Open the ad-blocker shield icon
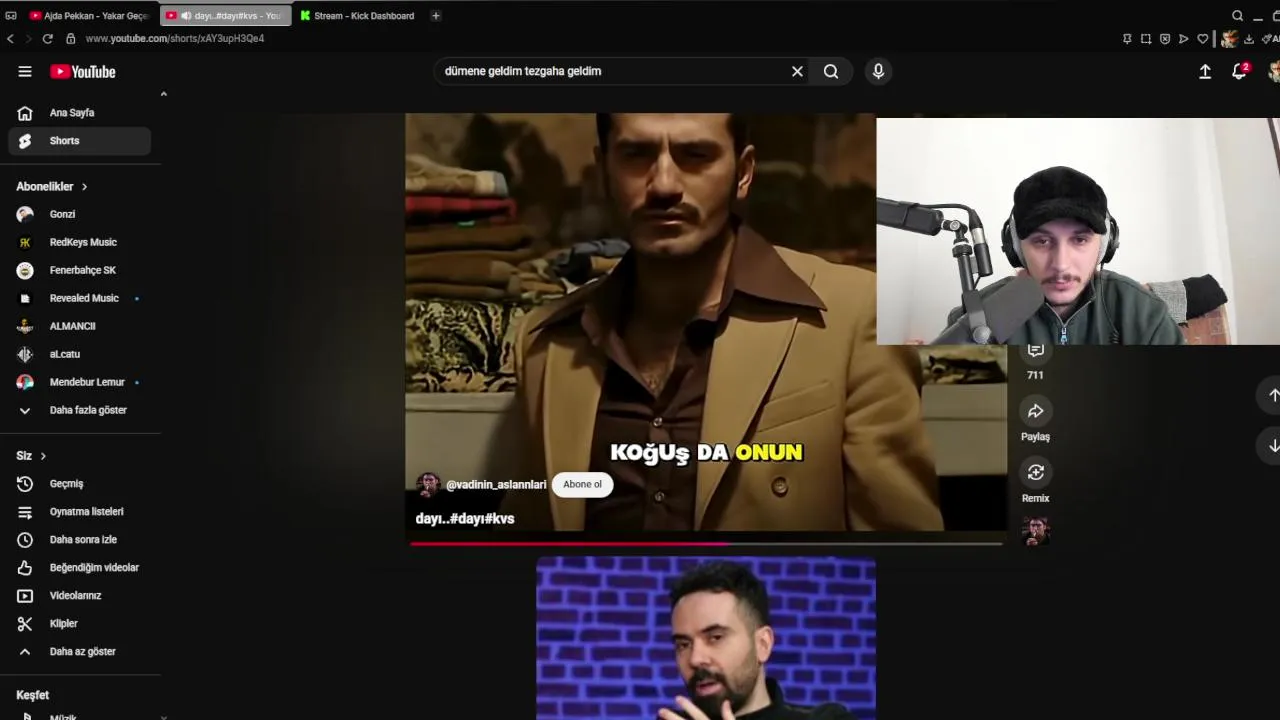 (1165, 39)
